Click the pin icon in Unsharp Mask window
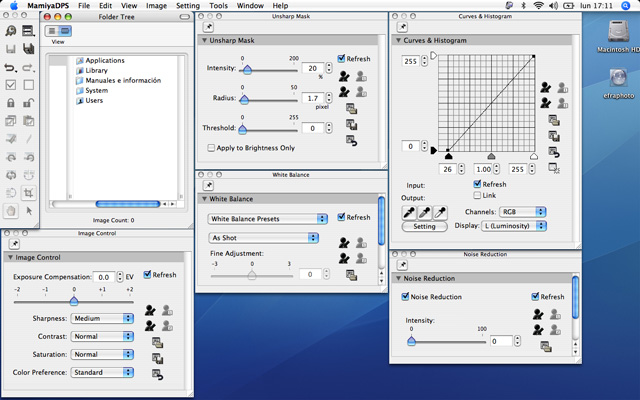 [208, 27]
